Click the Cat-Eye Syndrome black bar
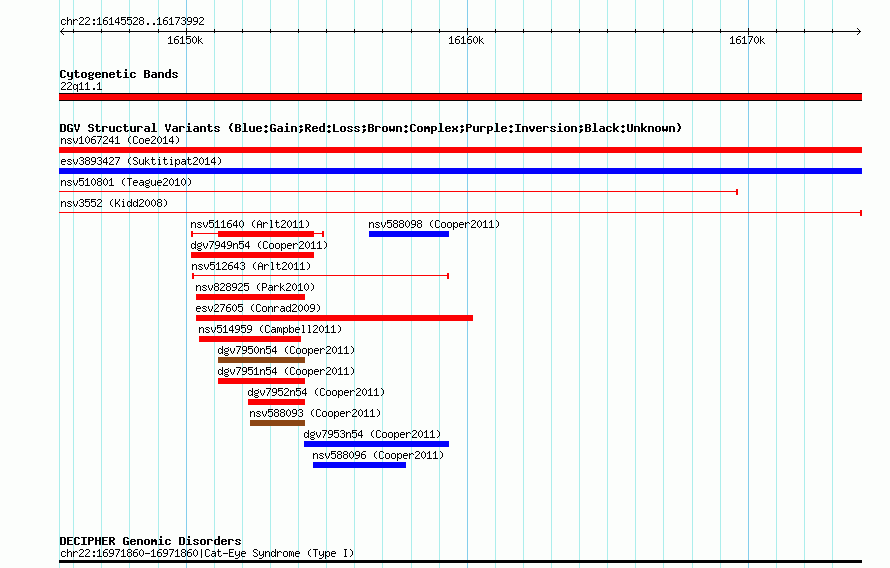This screenshot has width=890, height=568. [x=460, y=561]
